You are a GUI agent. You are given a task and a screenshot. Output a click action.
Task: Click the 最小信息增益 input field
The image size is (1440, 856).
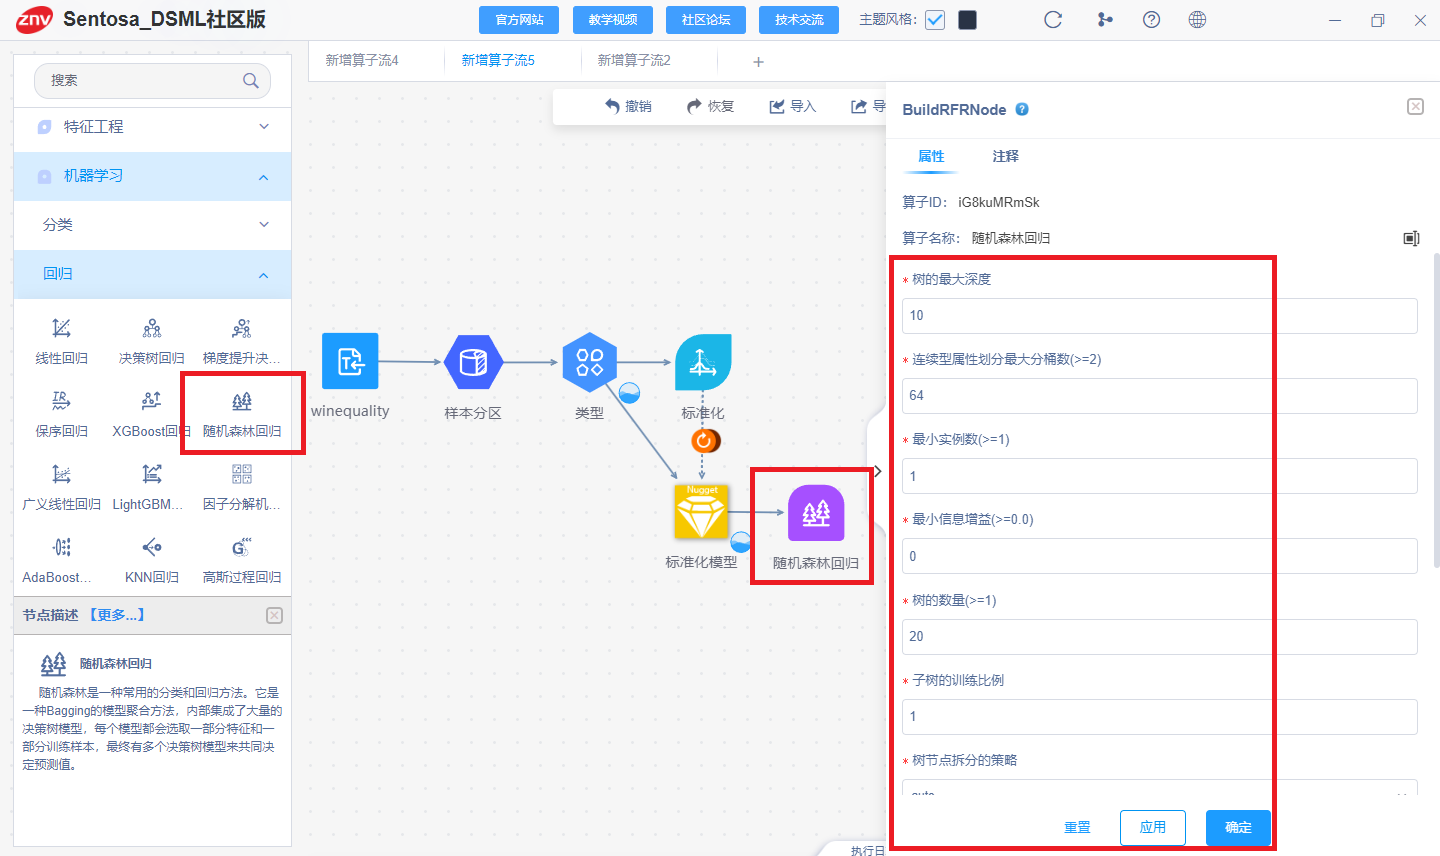(1160, 556)
